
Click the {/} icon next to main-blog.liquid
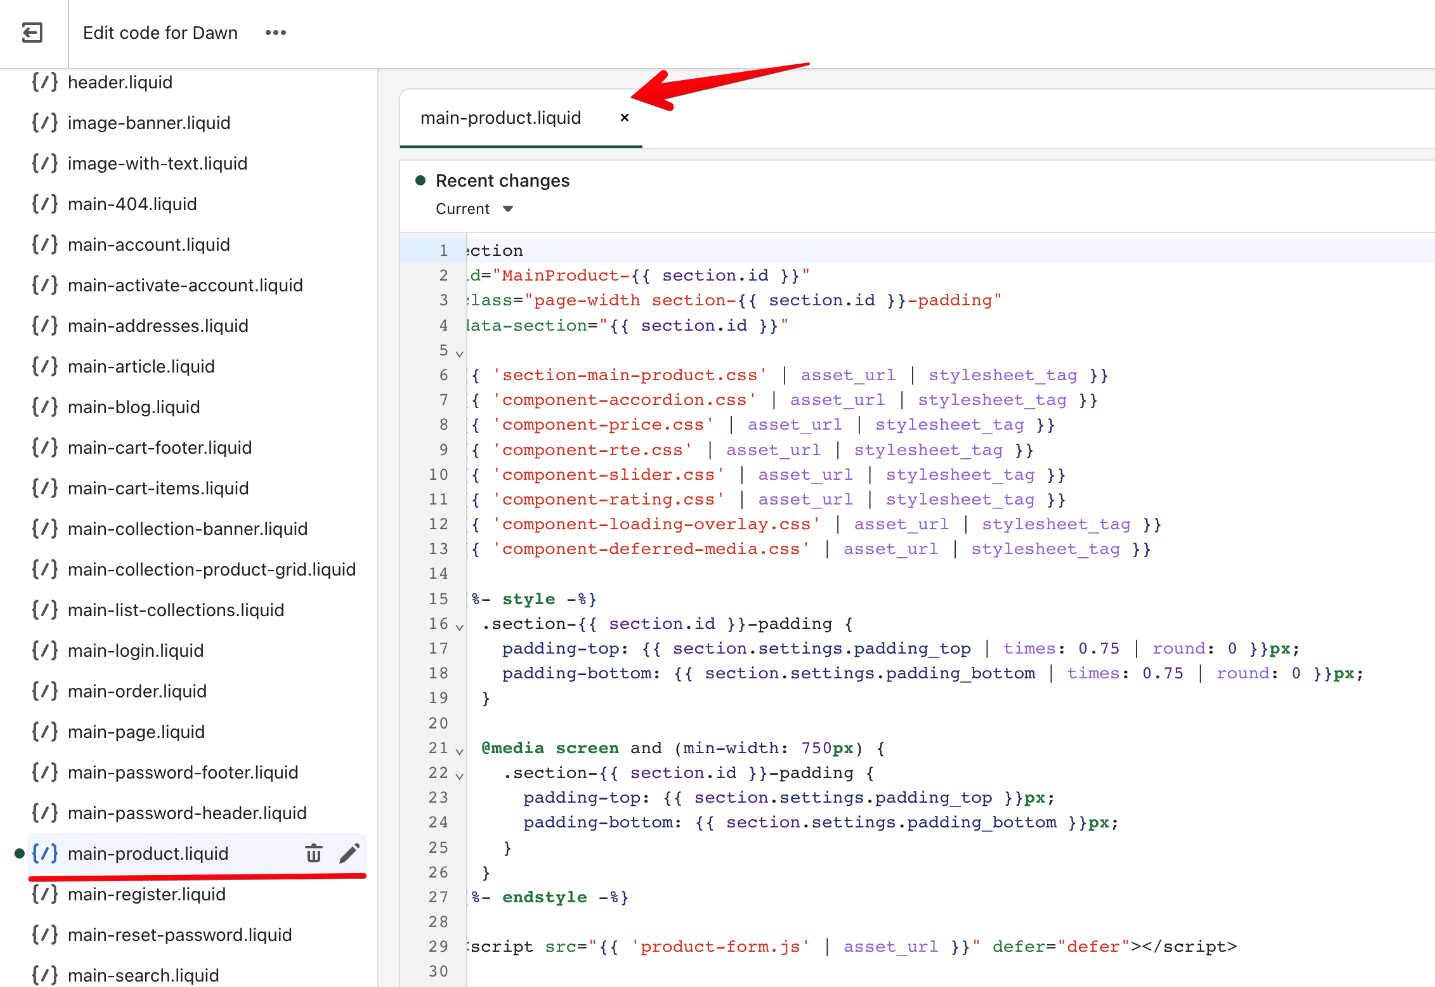click(42, 407)
